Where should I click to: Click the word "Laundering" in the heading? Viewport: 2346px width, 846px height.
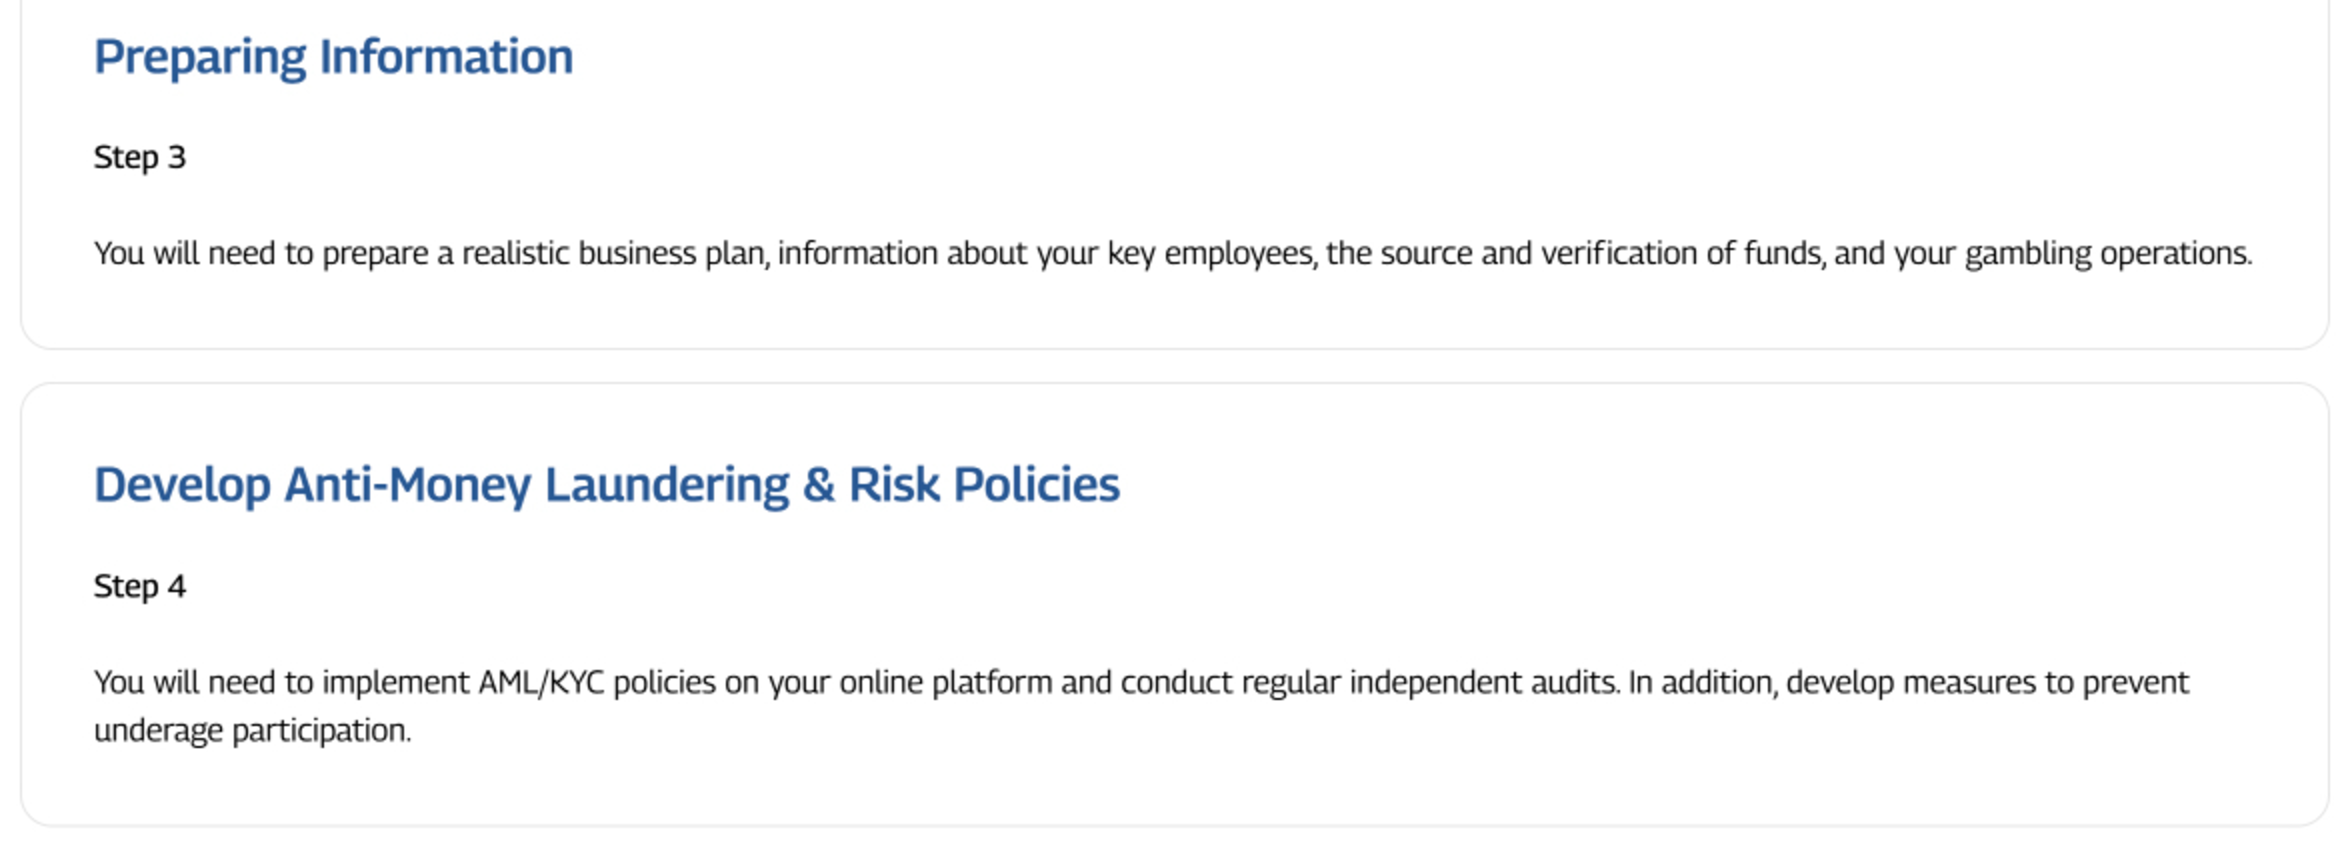click(x=667, y=486)
